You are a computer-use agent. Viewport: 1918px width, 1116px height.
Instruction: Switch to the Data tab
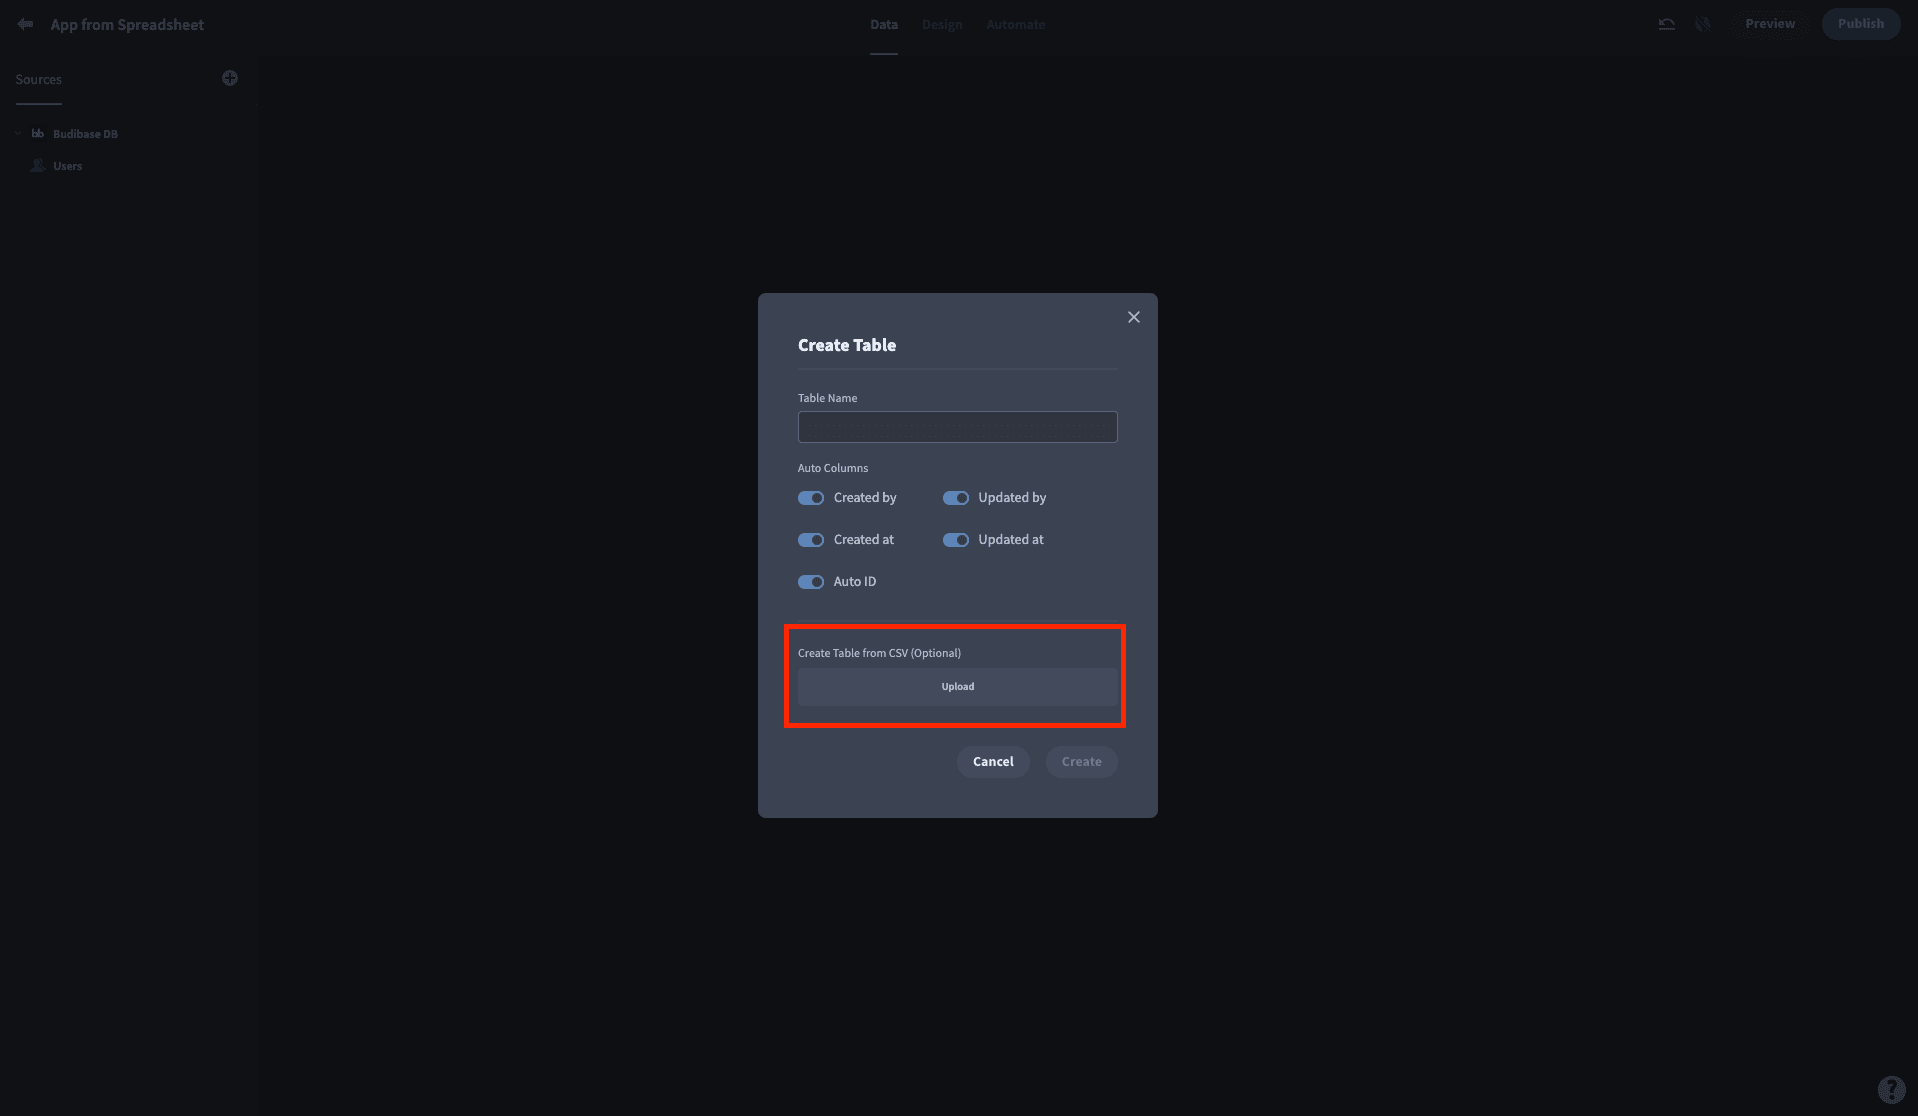point(884,24)
